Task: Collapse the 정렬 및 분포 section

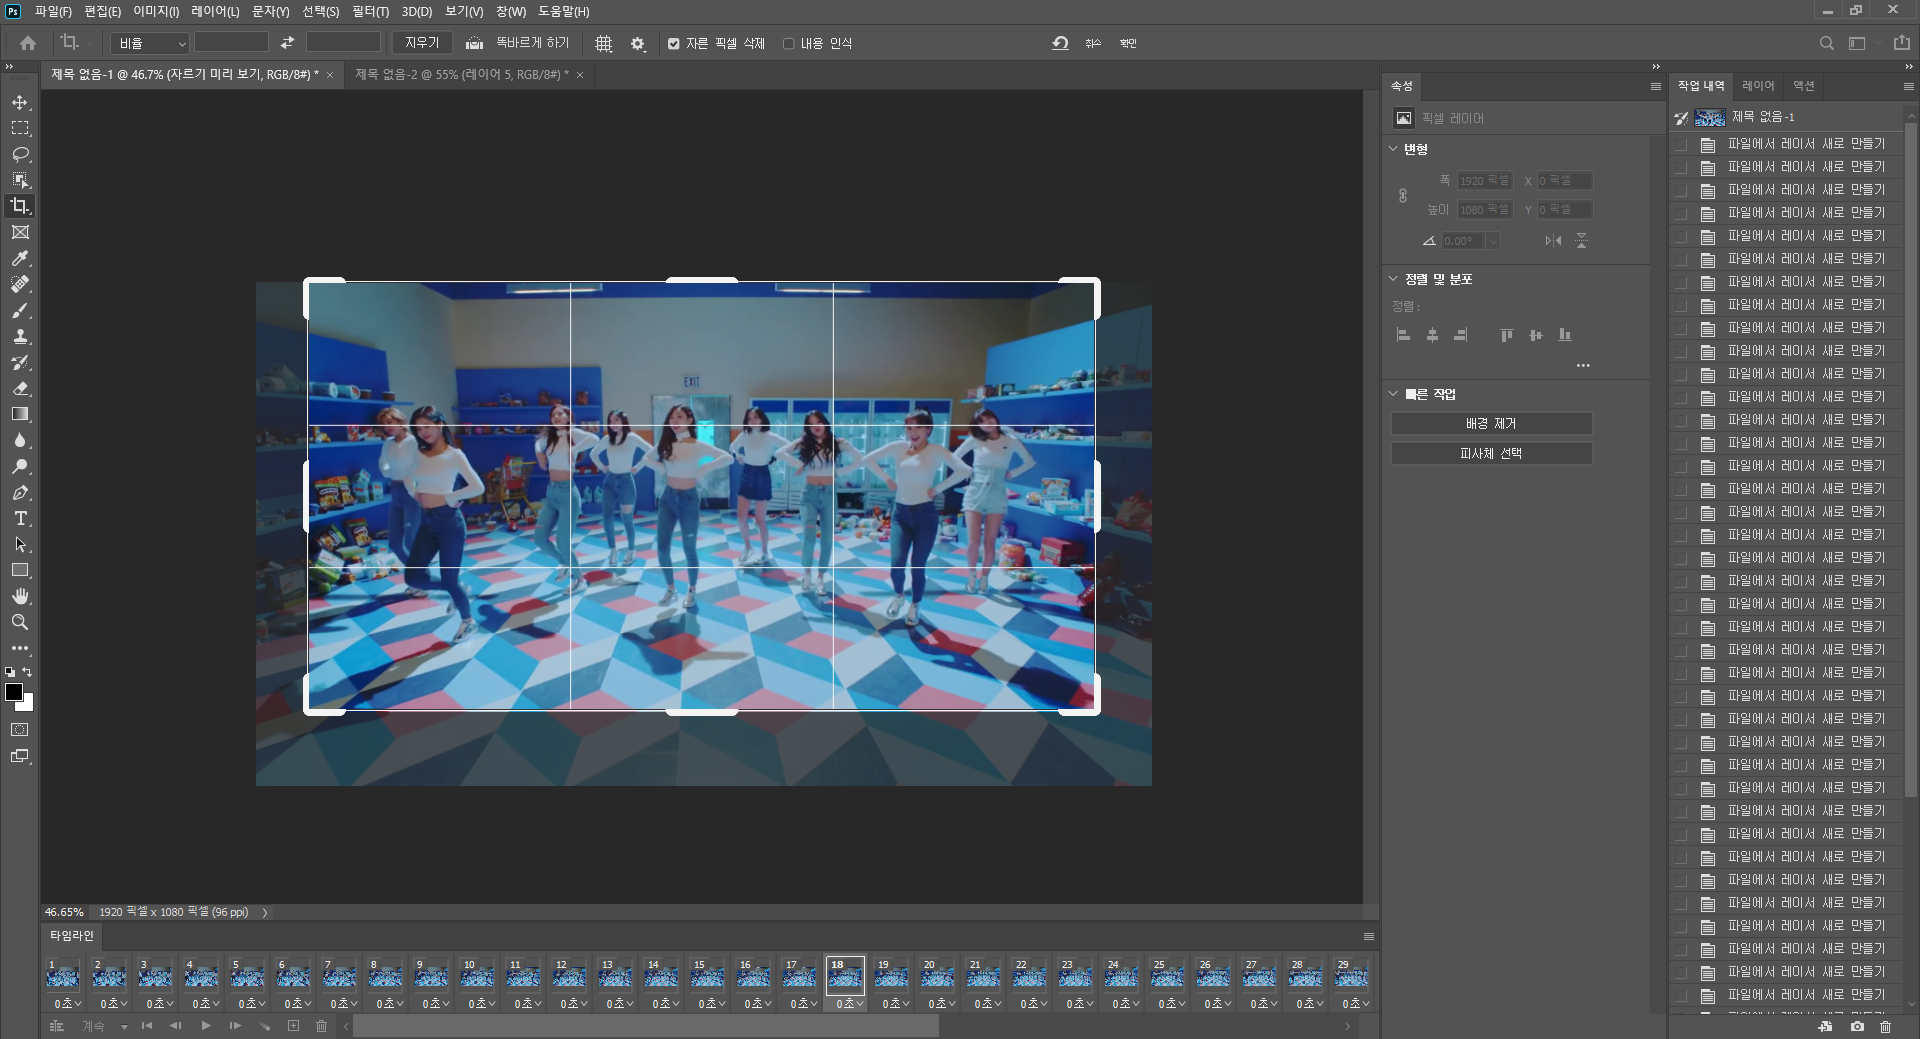Action: (1393, 279)
